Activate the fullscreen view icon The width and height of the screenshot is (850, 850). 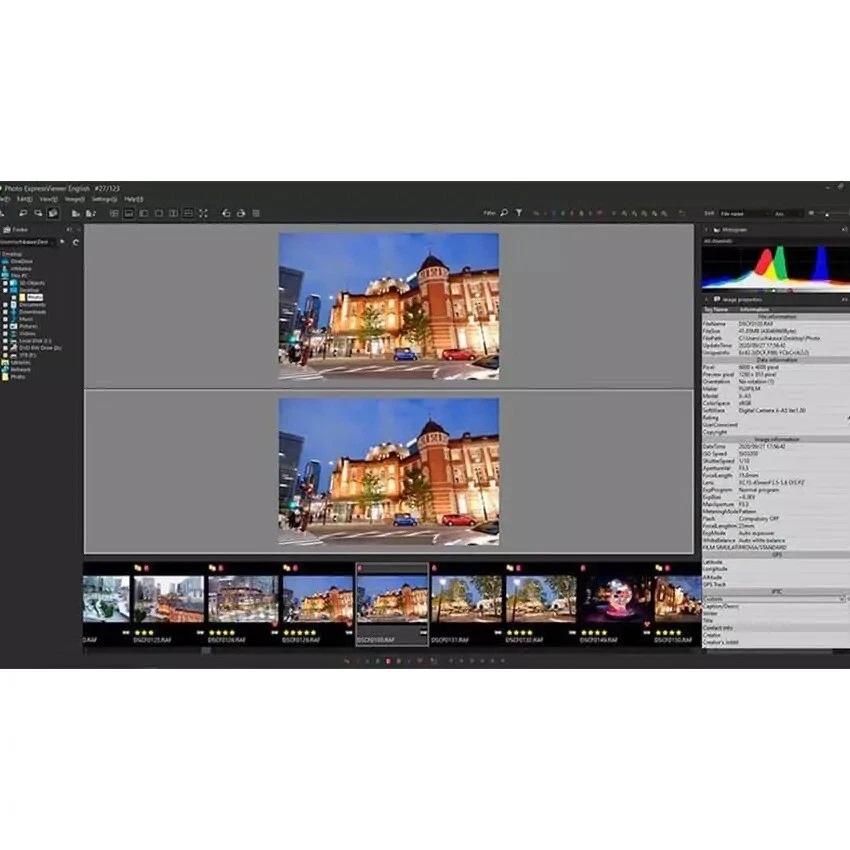click(202, 213)
